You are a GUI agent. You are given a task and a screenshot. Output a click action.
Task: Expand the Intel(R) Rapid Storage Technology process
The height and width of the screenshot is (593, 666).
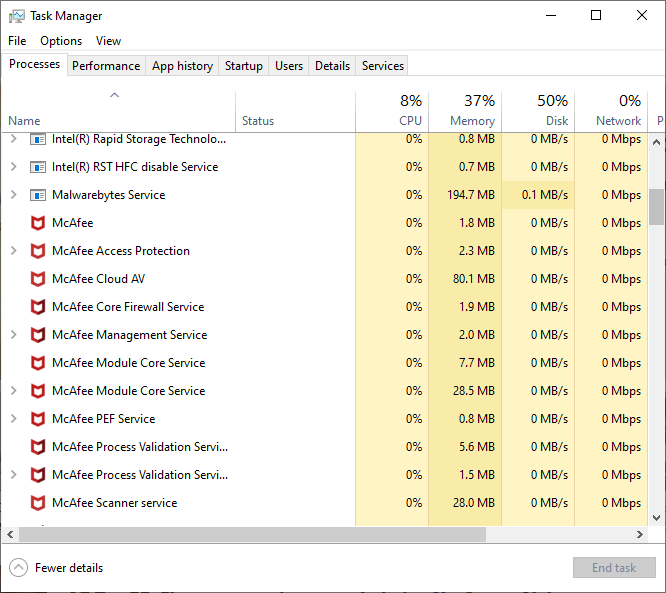pos(14,139)
